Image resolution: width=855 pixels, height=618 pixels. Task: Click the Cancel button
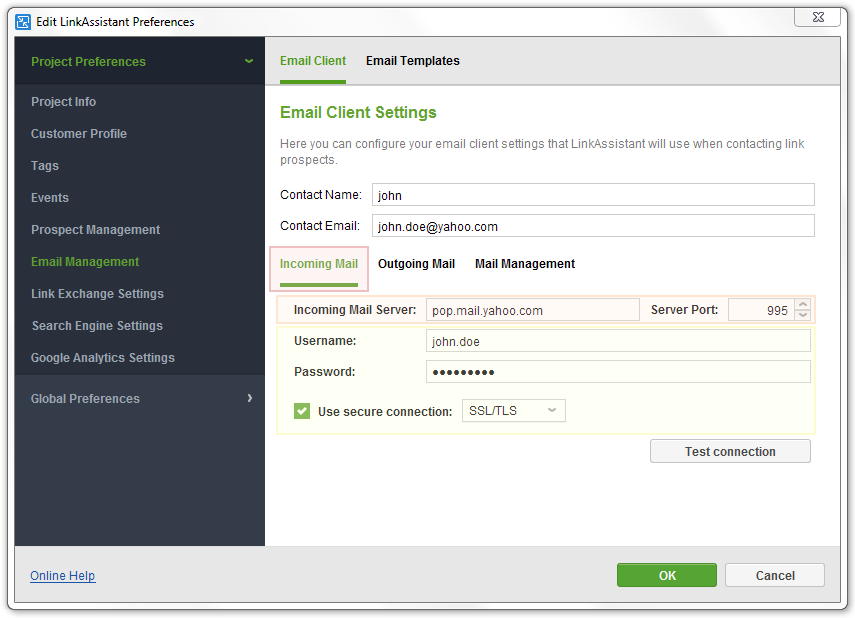[775, 575]
